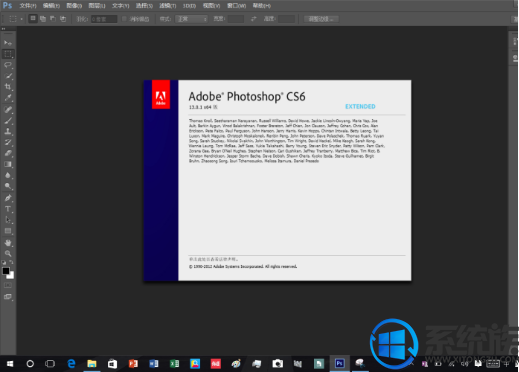Image resolution: width=519 pixels, height=372 pixels.
Task: Toggle Quick Mask mode
Action: click(x=8, y=285)
